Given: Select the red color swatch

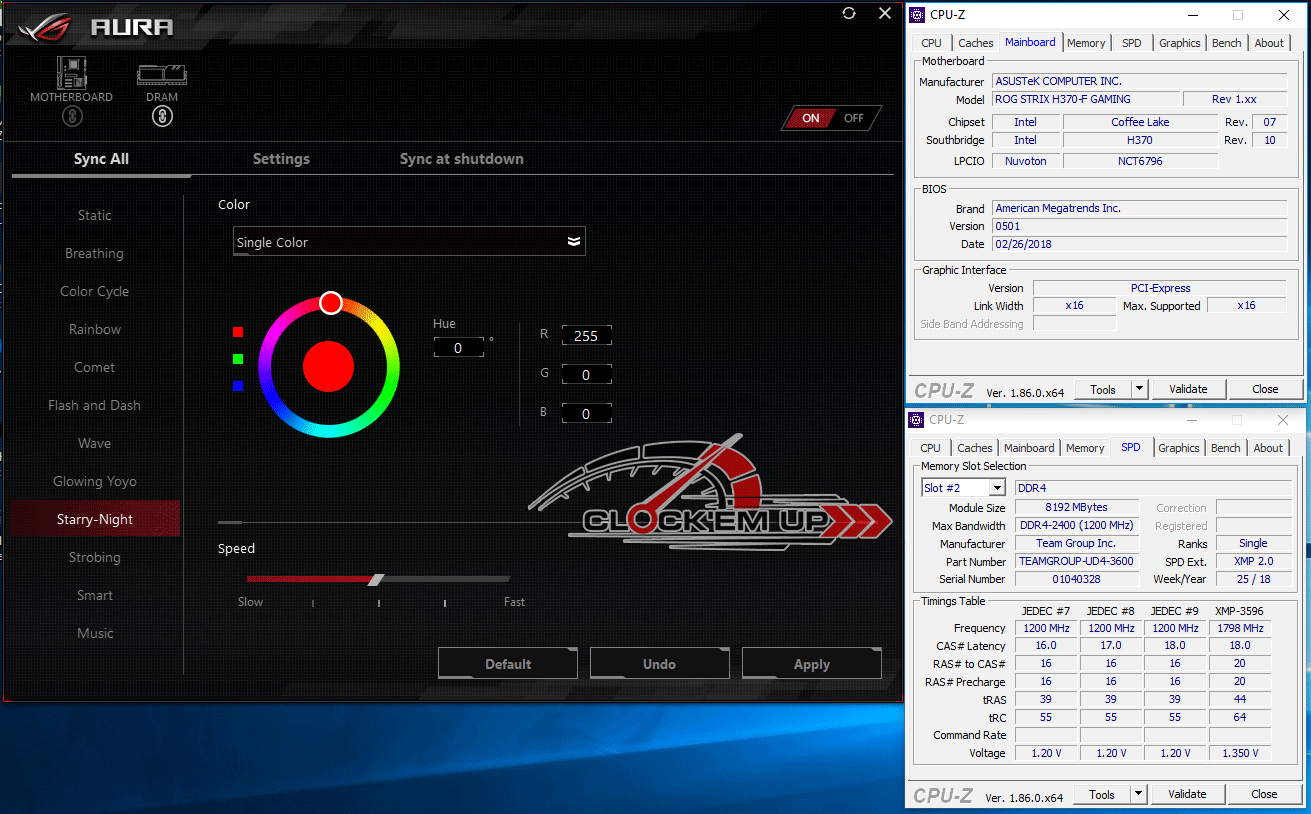Looking at the screenshot, I should (238, 332).
